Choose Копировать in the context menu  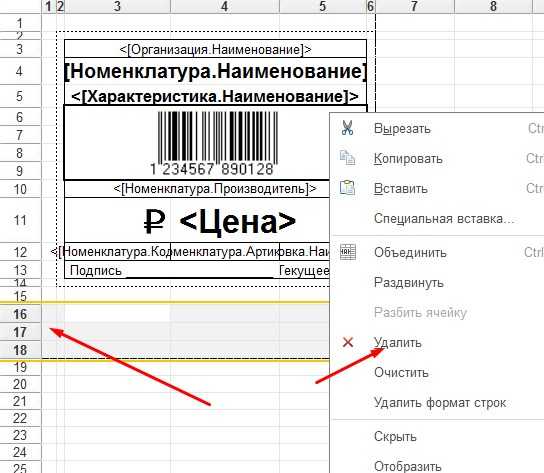pos(408,159)
